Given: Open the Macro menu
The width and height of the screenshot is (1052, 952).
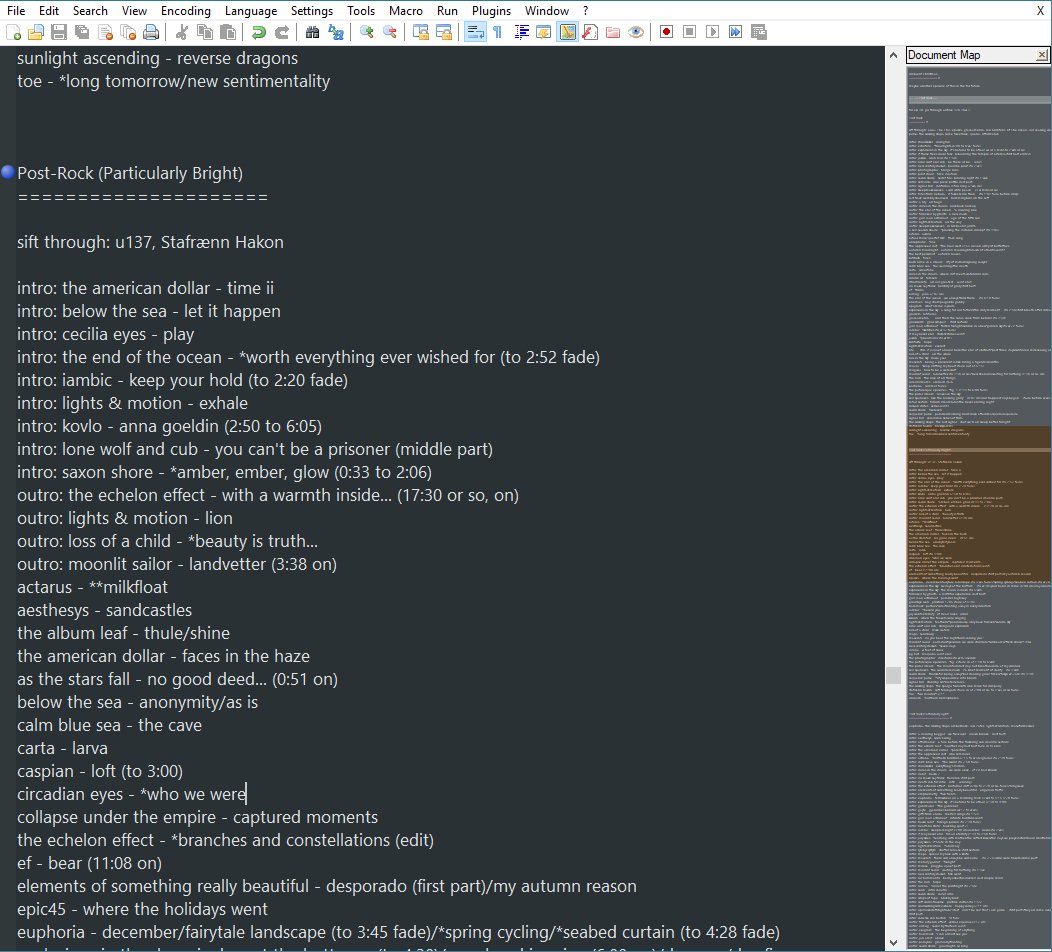Looking at the screenshot, I should click(405, 11).
